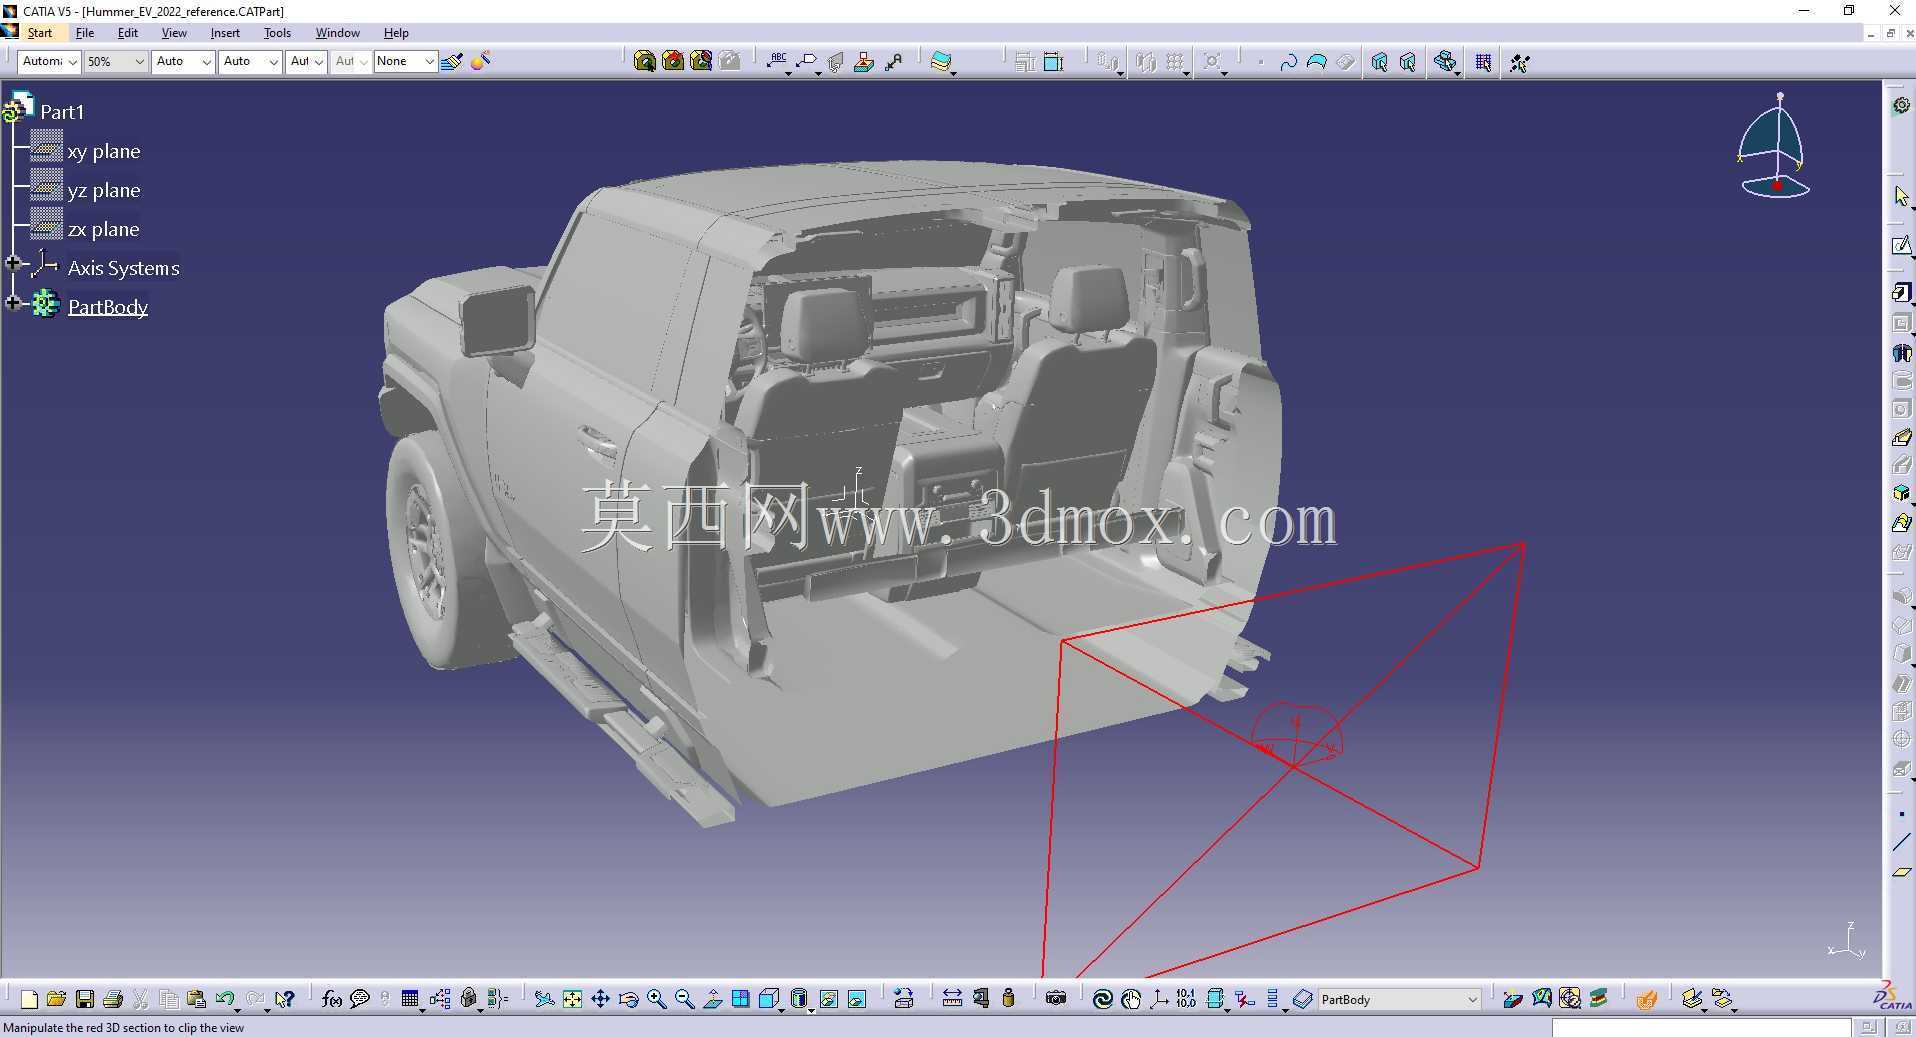Select the zx plane in tree
The height and width of the screenshot is (1037, 1916).
[x=103, y=230]
